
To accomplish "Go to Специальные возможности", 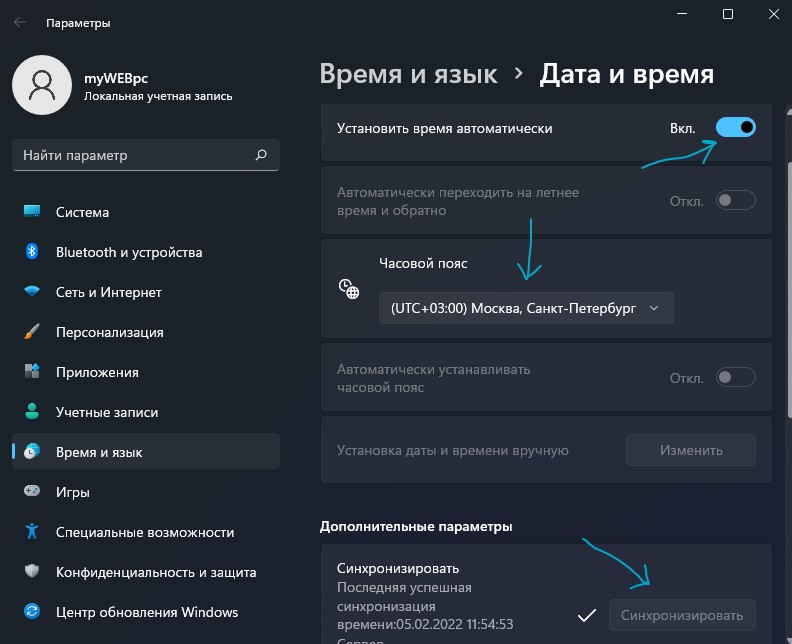I will pos(146,531).
